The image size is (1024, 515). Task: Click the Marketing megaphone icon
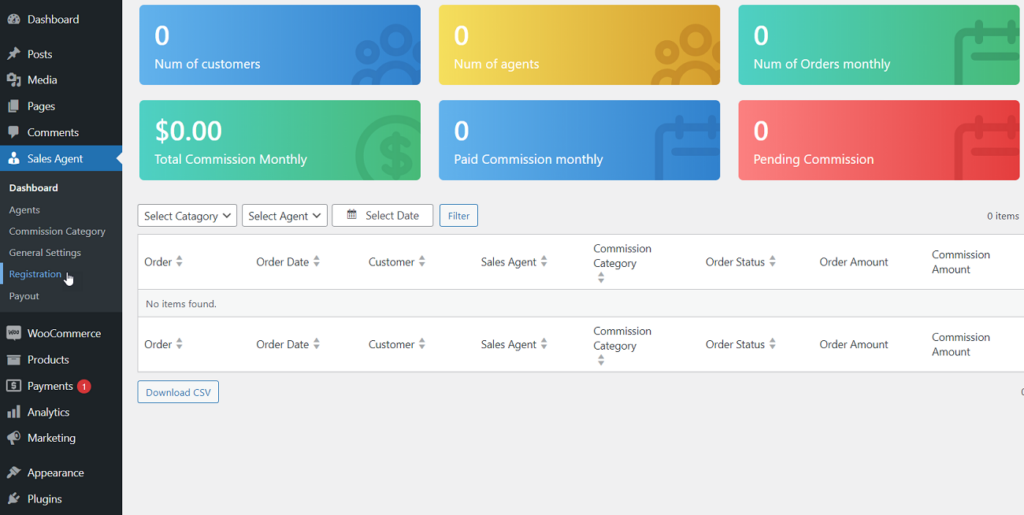(x=13, y=438)
